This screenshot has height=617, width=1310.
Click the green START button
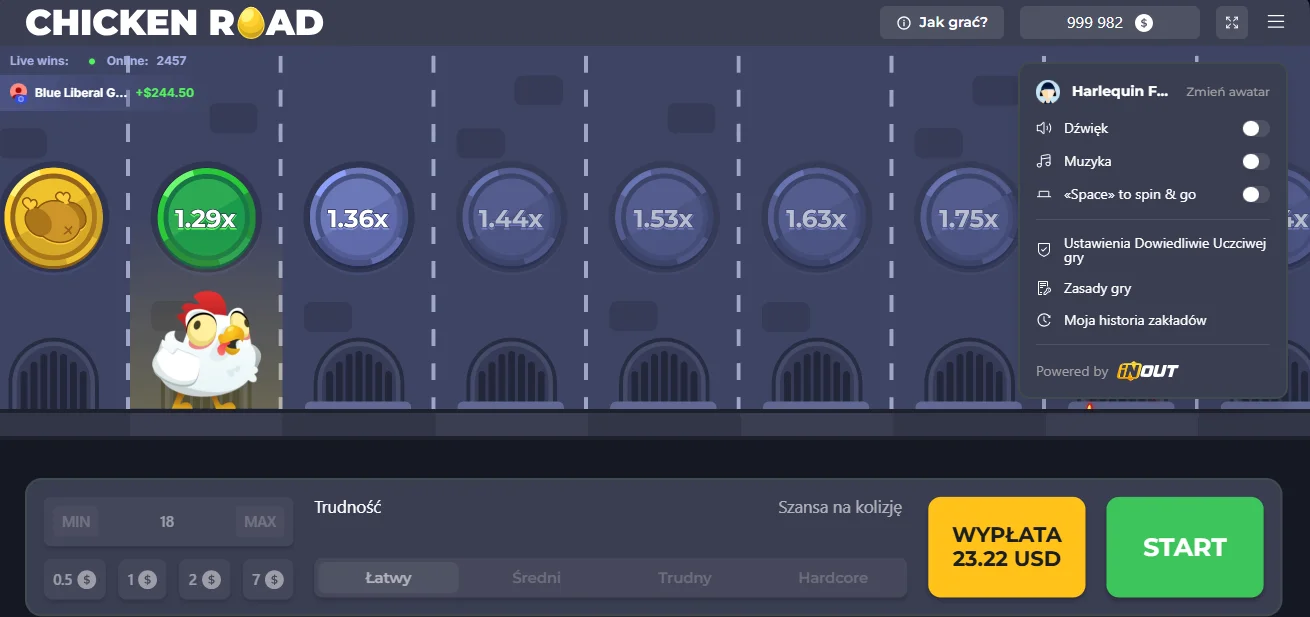click(1185, 547)
